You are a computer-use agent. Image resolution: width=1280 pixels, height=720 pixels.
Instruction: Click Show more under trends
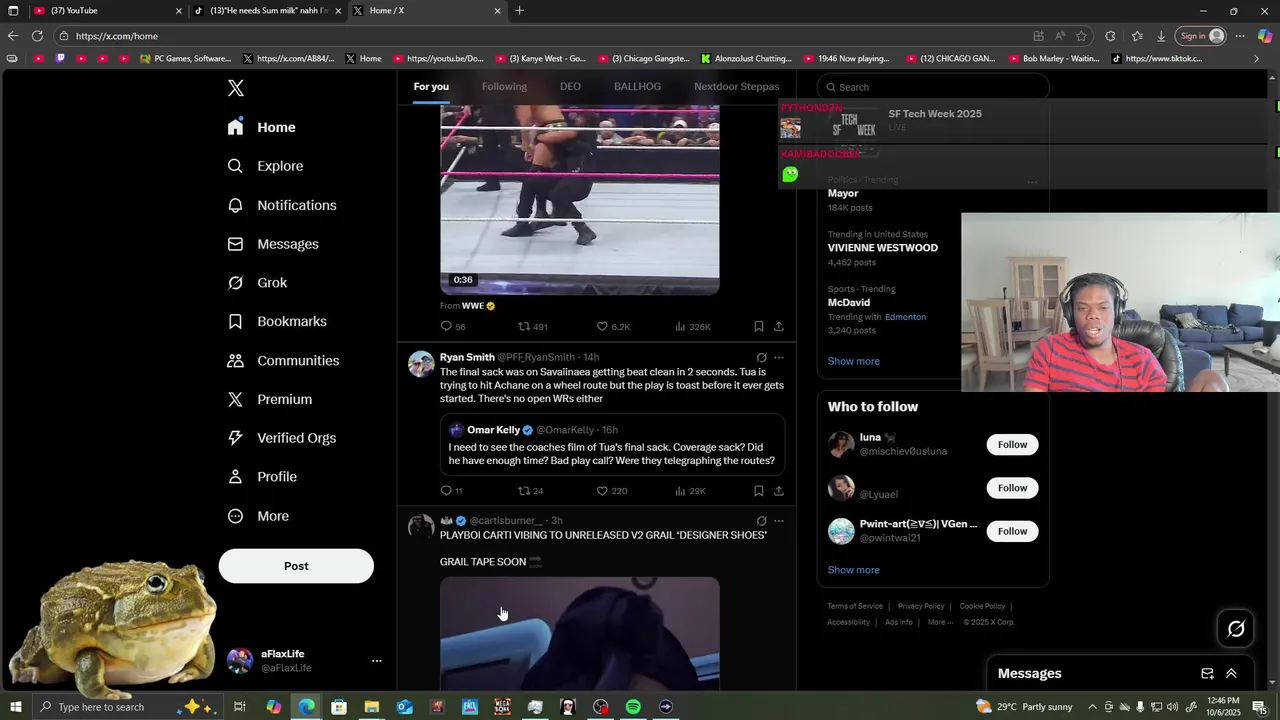point(853,361)
